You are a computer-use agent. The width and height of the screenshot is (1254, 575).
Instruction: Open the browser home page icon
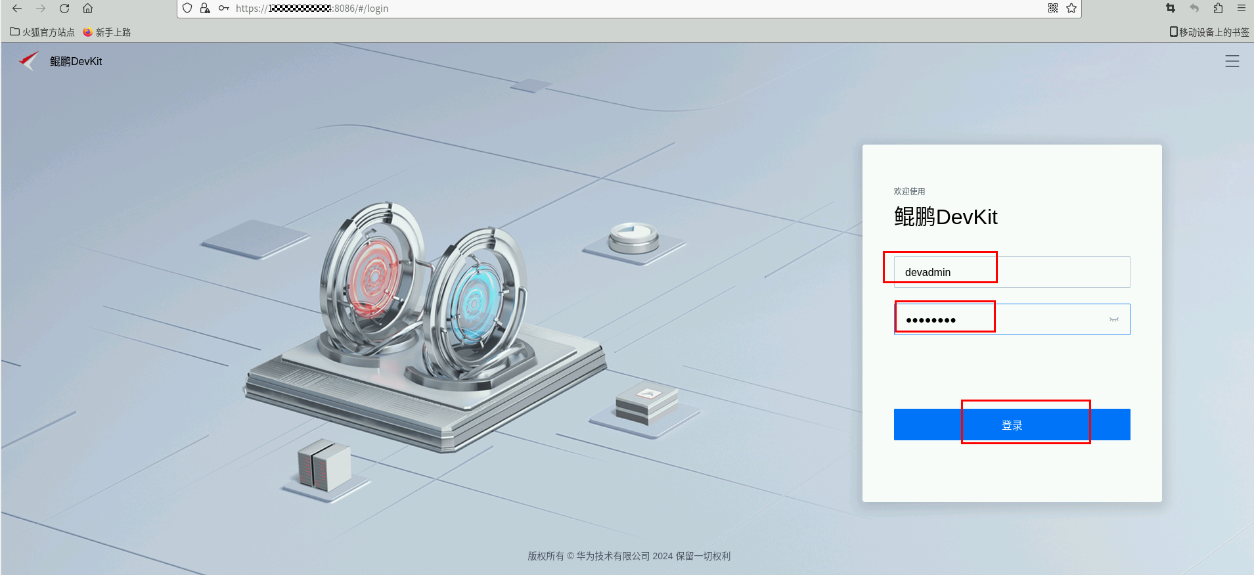pyautogui.click(x=88, y=8)
